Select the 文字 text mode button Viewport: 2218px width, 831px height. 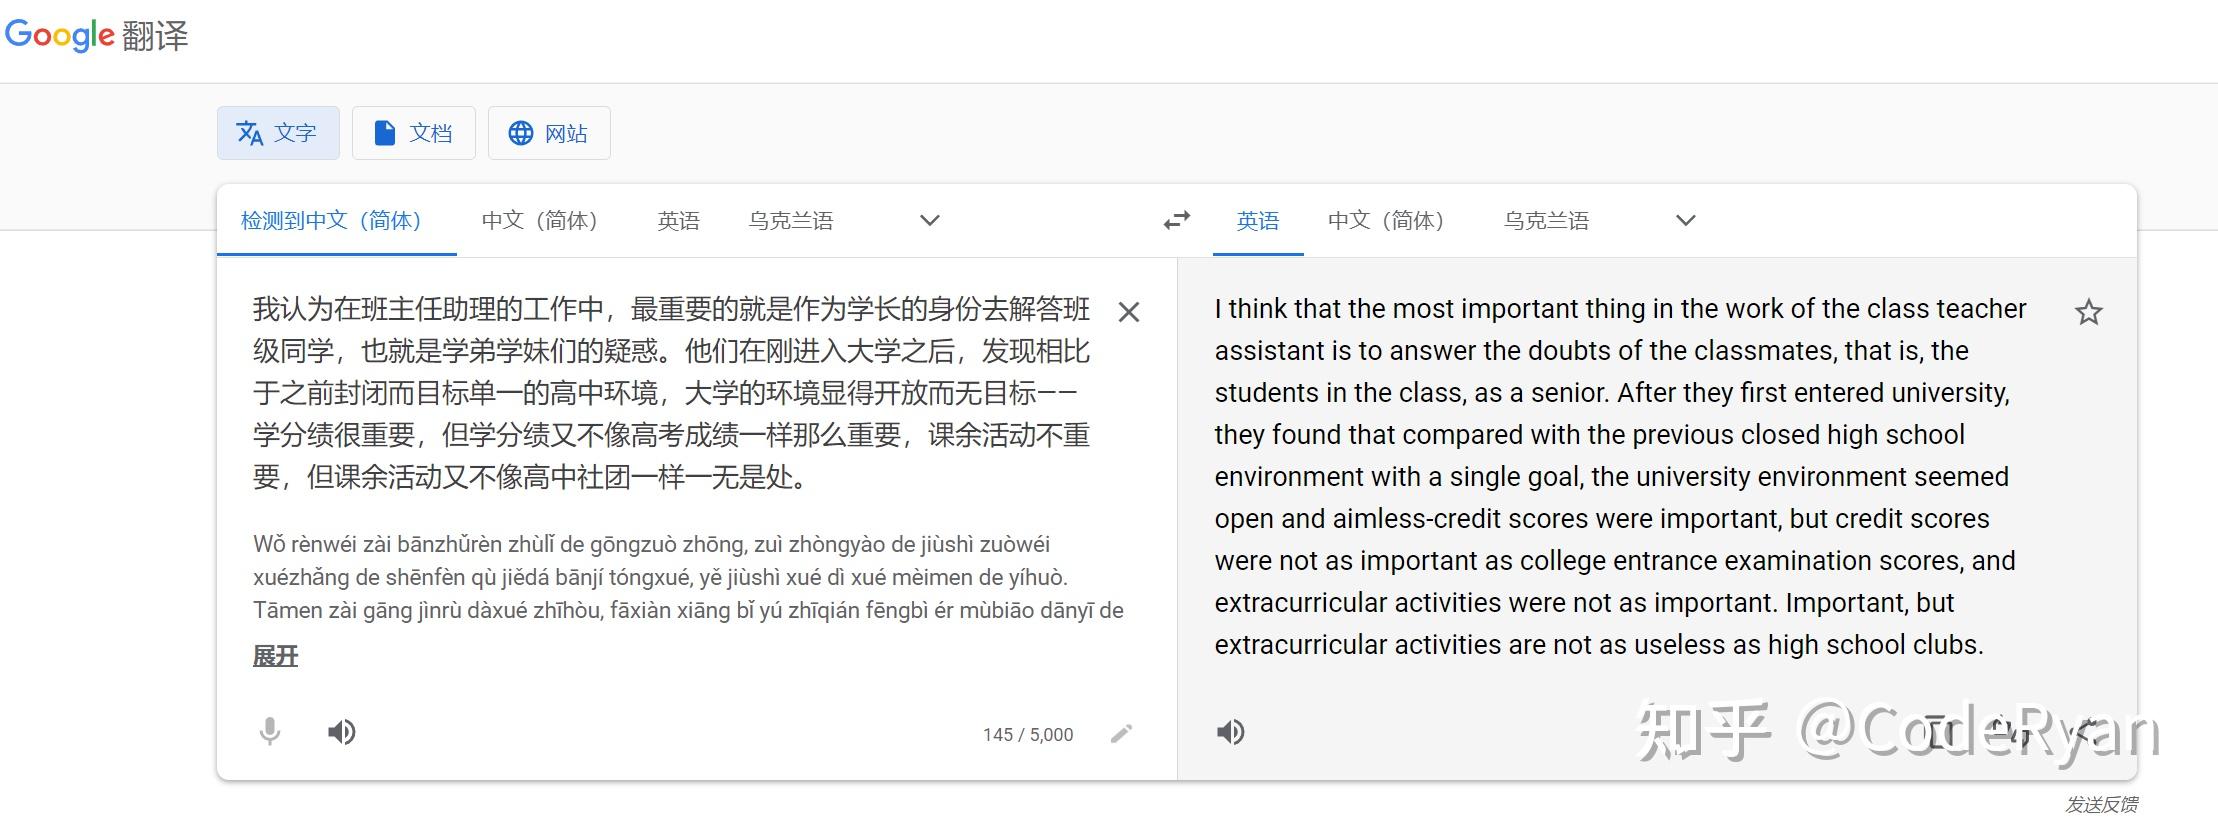278,133
